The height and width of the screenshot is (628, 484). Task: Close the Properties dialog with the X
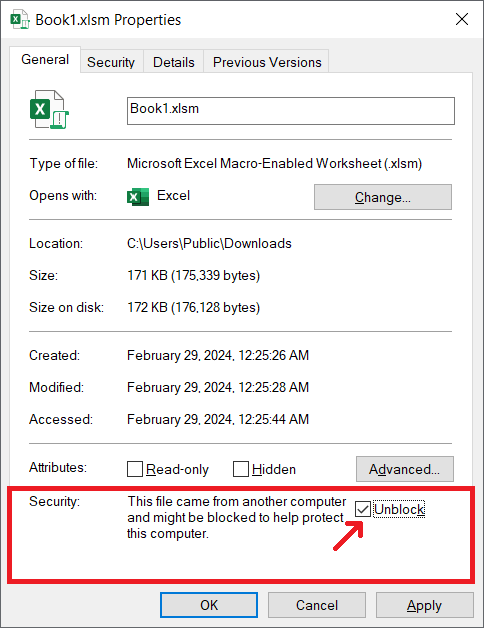click(x=462, y=19)
